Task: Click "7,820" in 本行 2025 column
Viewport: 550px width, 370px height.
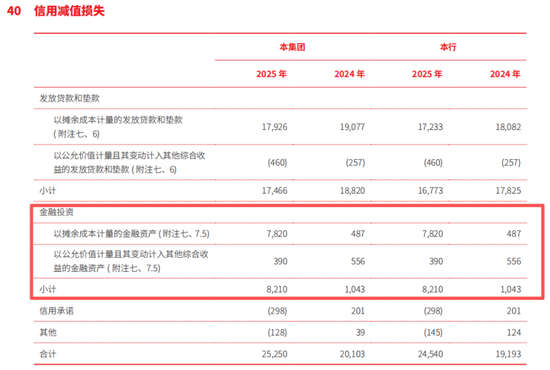Action: (x=432, y=234)
